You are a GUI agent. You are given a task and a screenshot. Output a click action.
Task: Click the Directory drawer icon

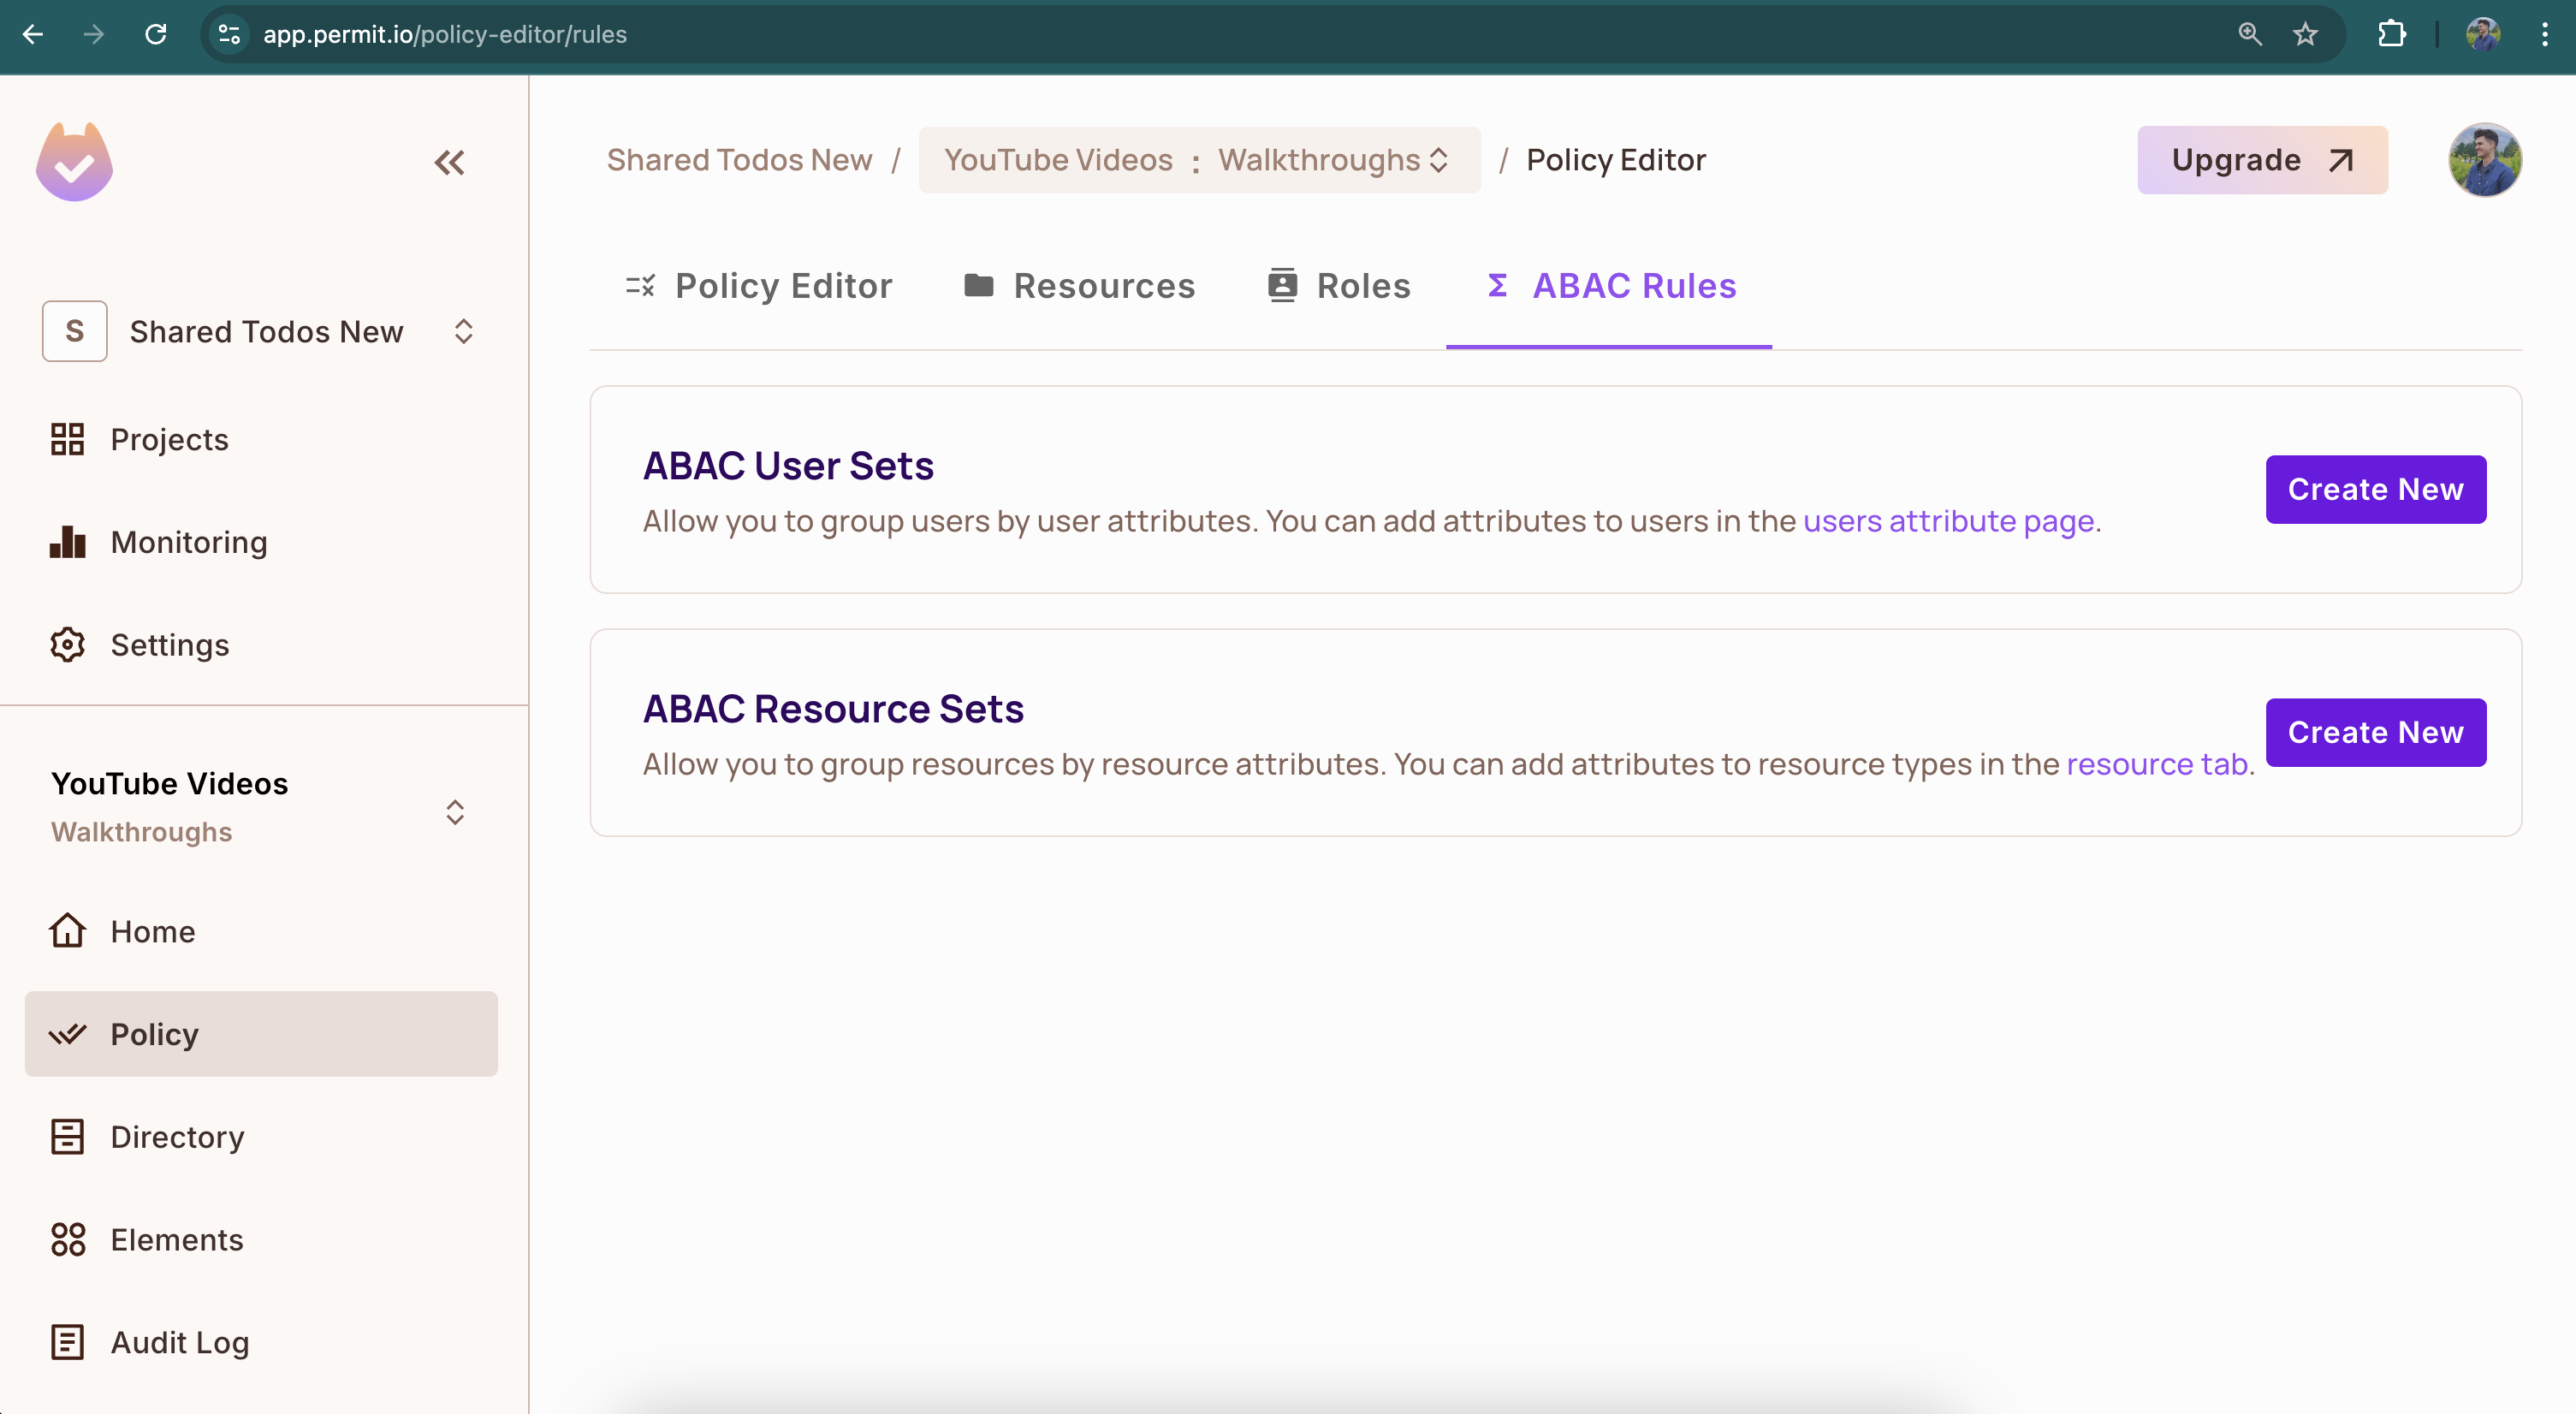click(67, 1137)
